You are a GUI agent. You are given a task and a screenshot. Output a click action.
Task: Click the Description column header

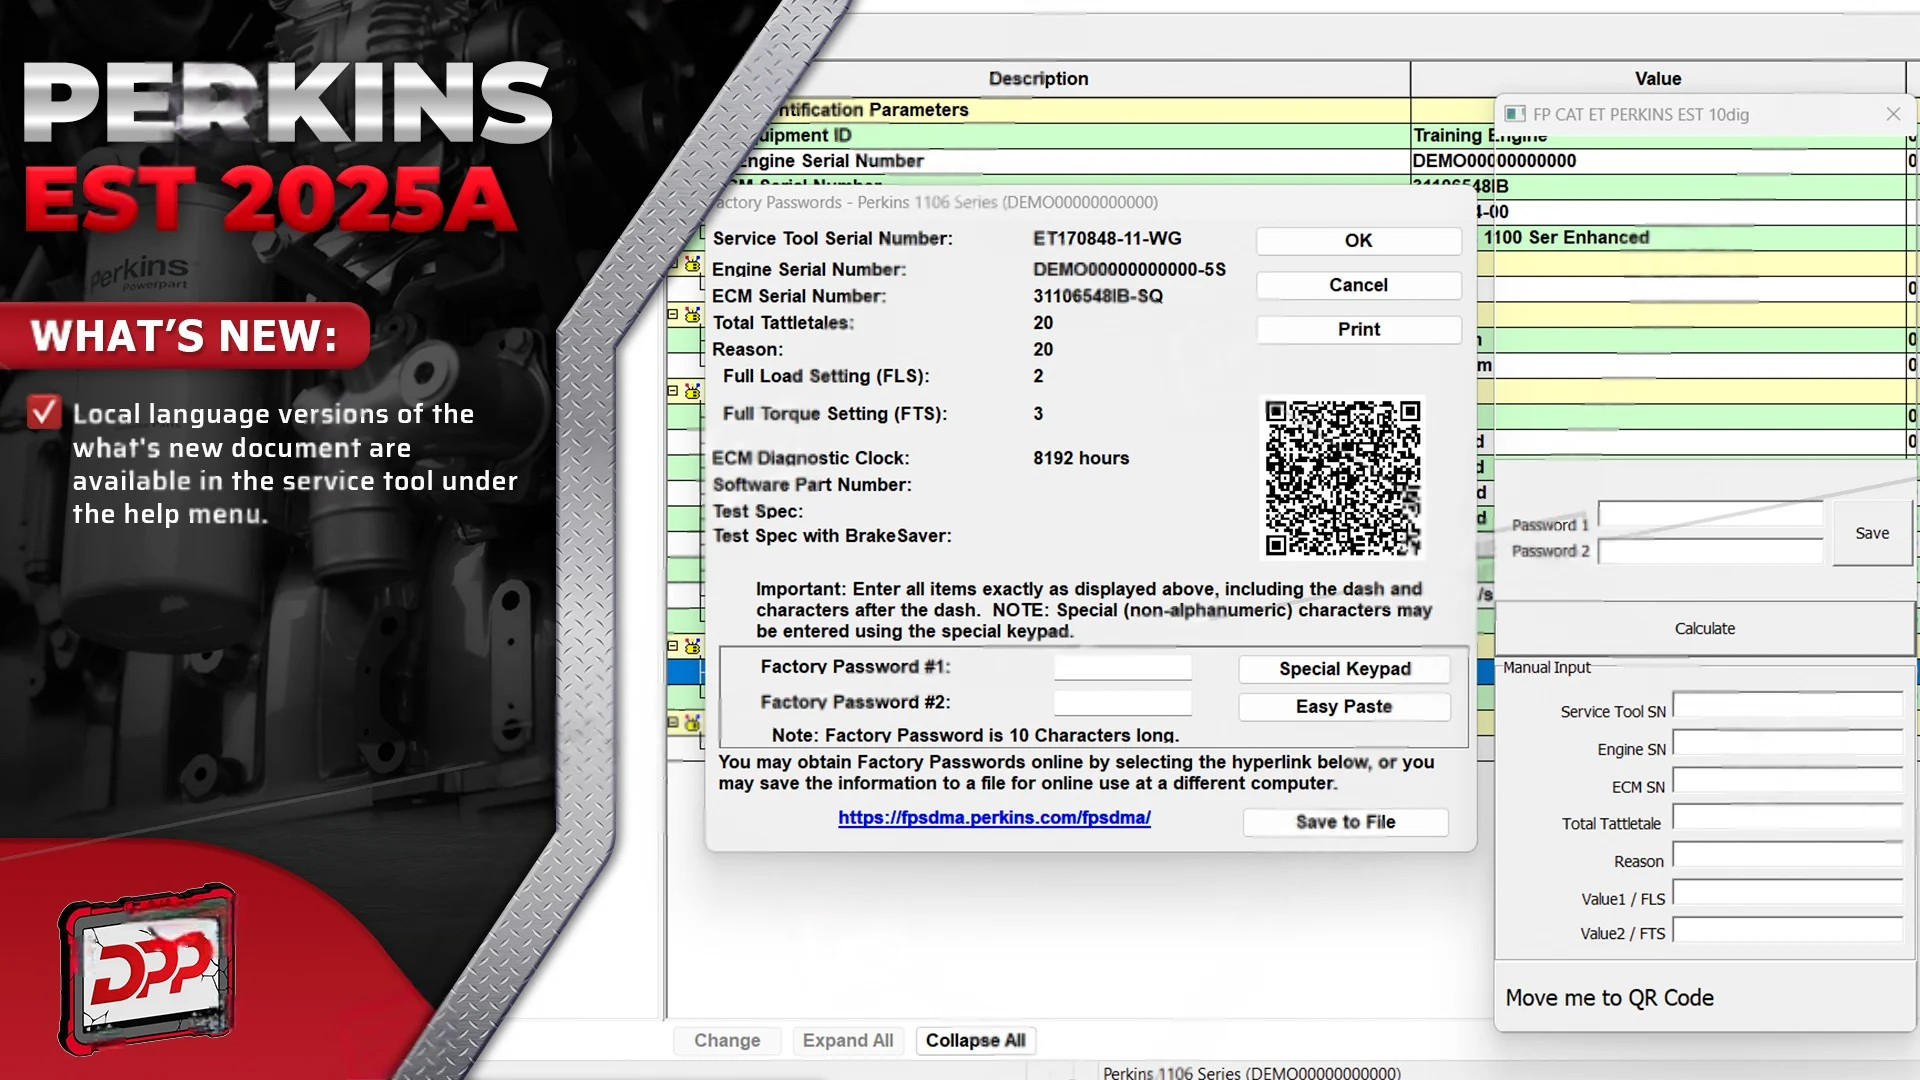point(1038,79)
